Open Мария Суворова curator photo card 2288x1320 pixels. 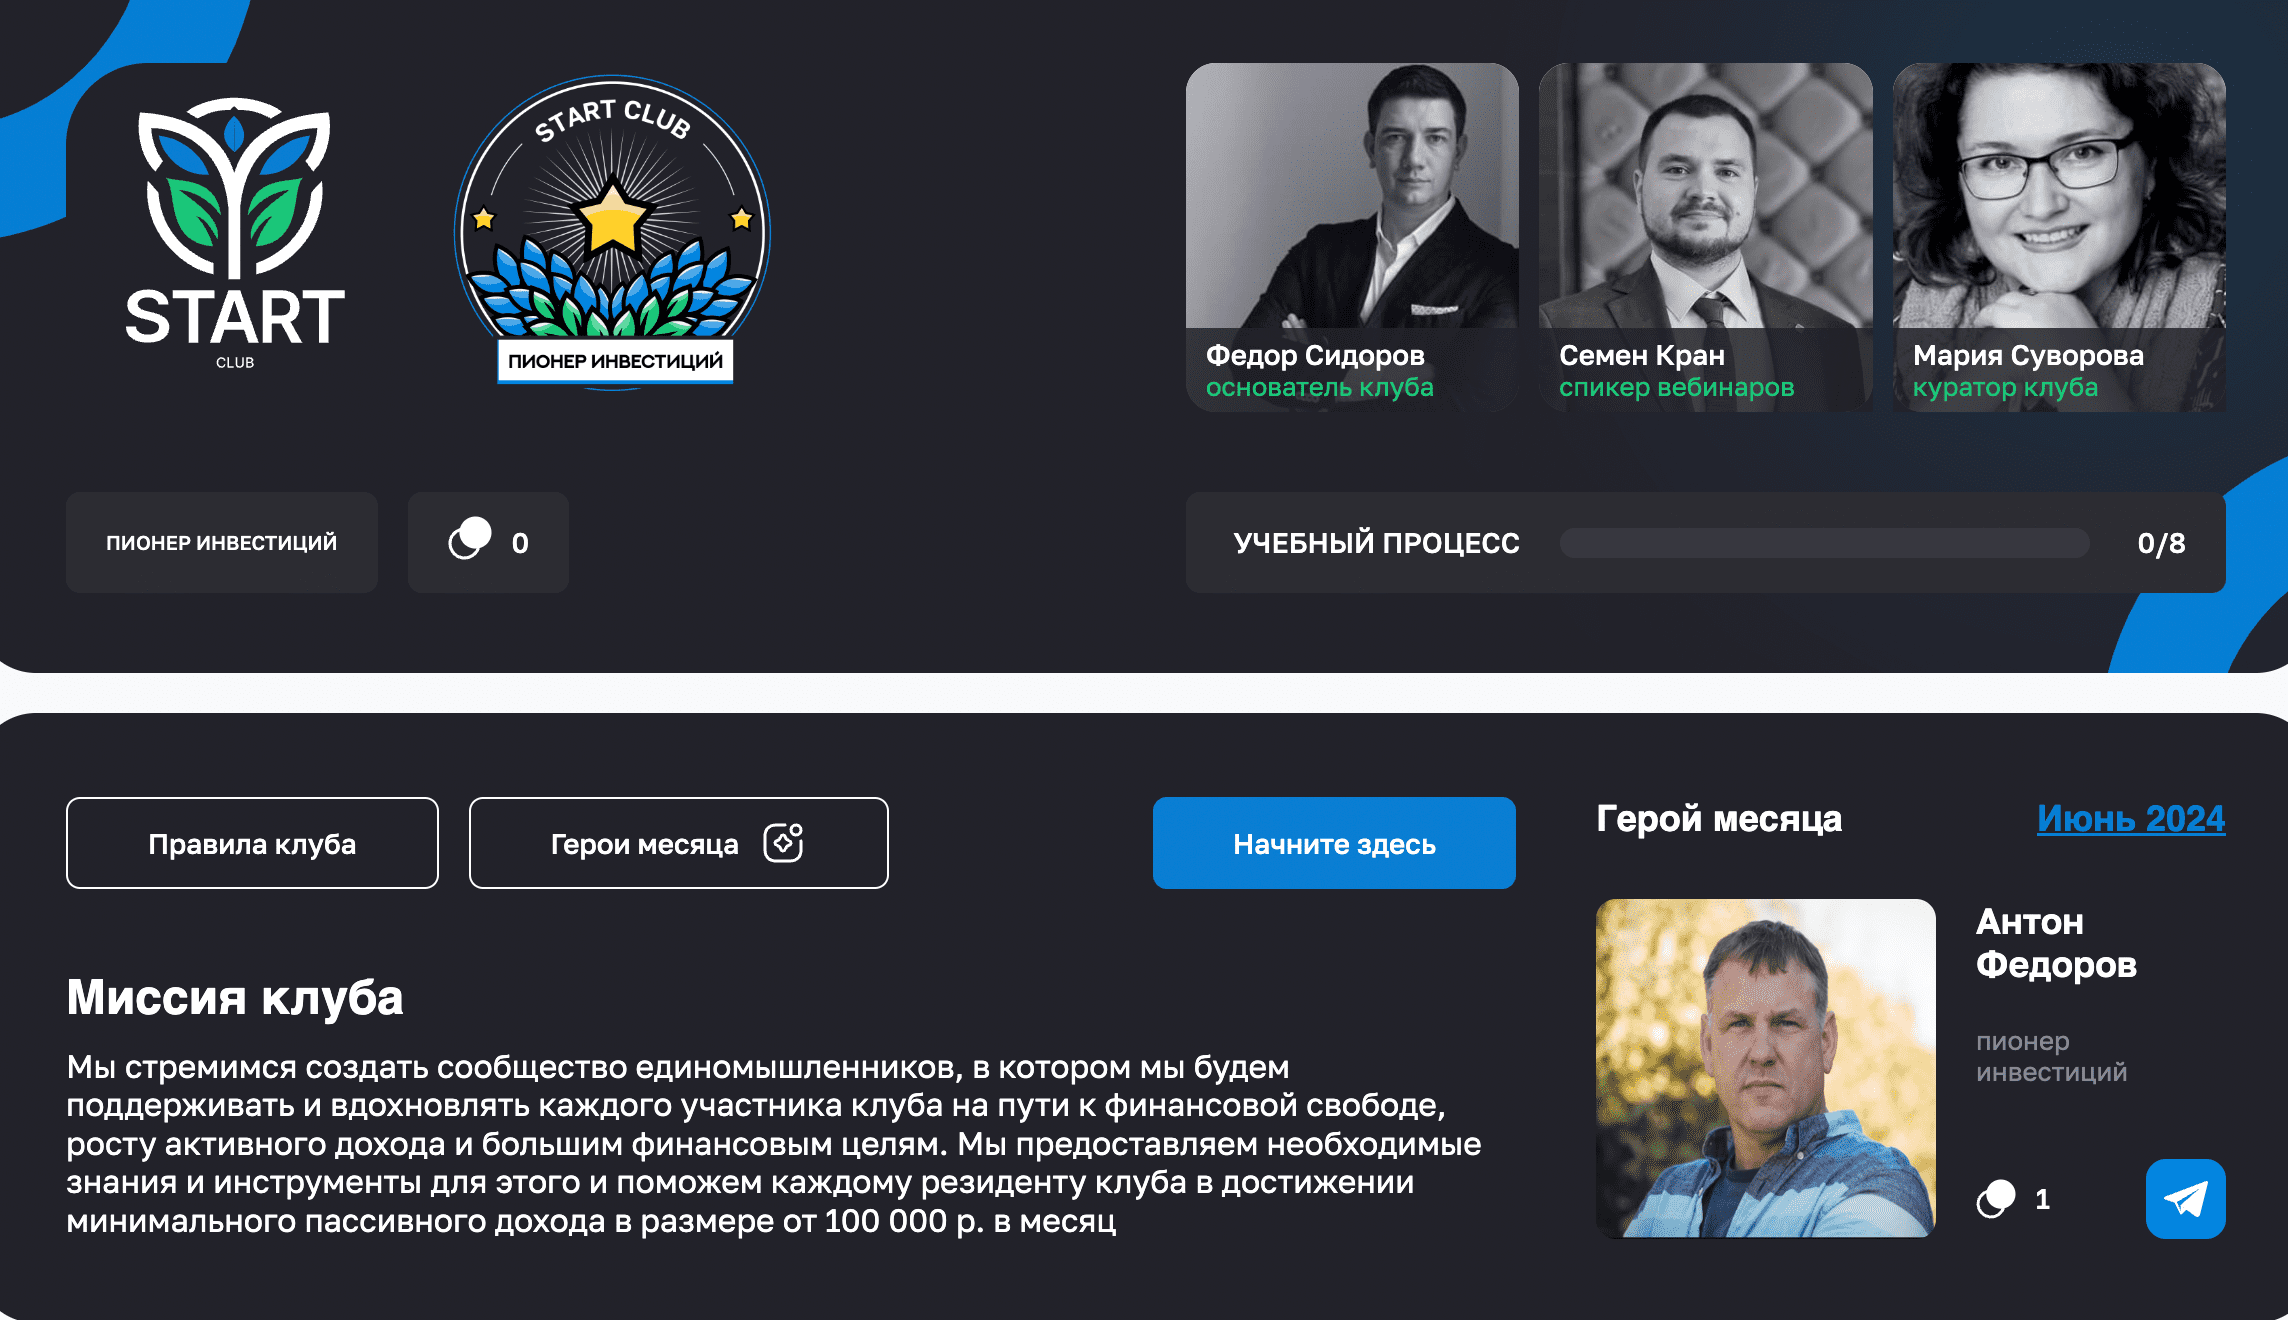(2059, 237)
